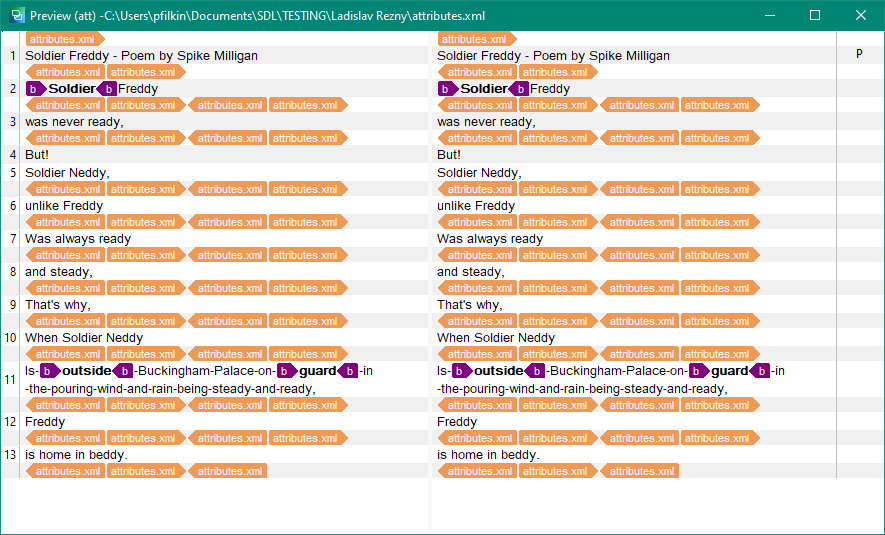Click source line '-the-pouring-wind-and-rain-being-steady-and-ready,'
This screenshot has width=885, height=535.
point(170,389)
